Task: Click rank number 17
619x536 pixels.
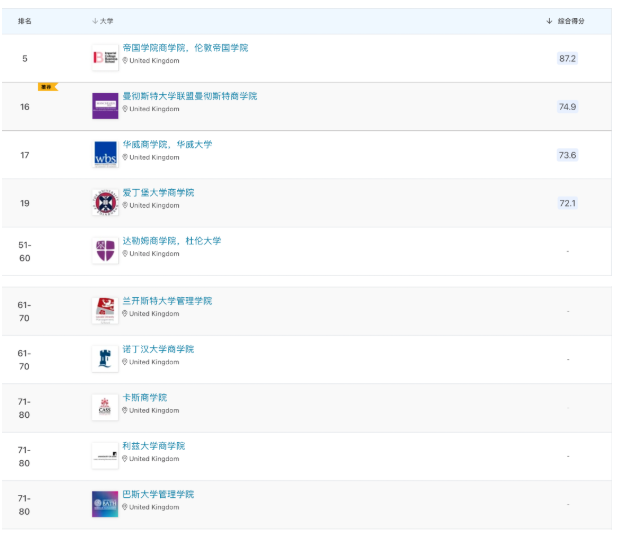Action: point(25,155)
